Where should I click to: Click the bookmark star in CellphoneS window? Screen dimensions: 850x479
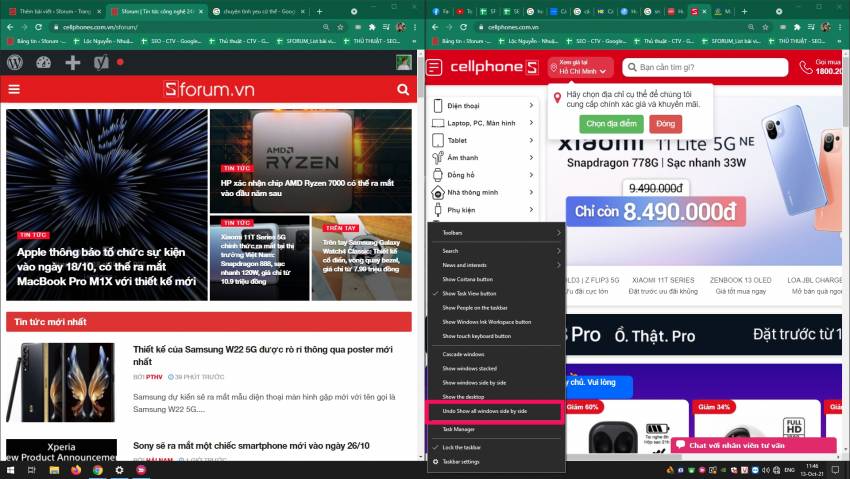[765, 27]
